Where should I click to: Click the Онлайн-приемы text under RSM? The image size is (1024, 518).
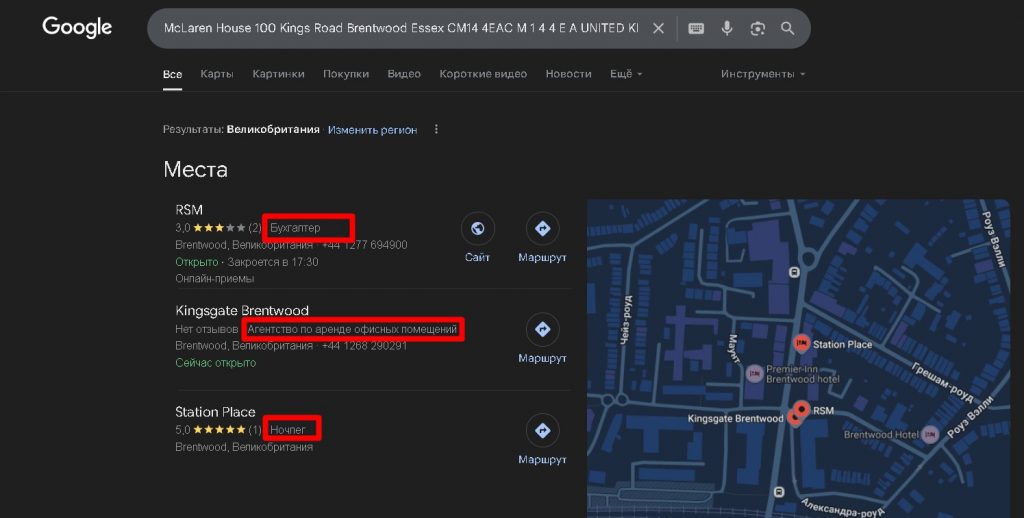point(215,278)
